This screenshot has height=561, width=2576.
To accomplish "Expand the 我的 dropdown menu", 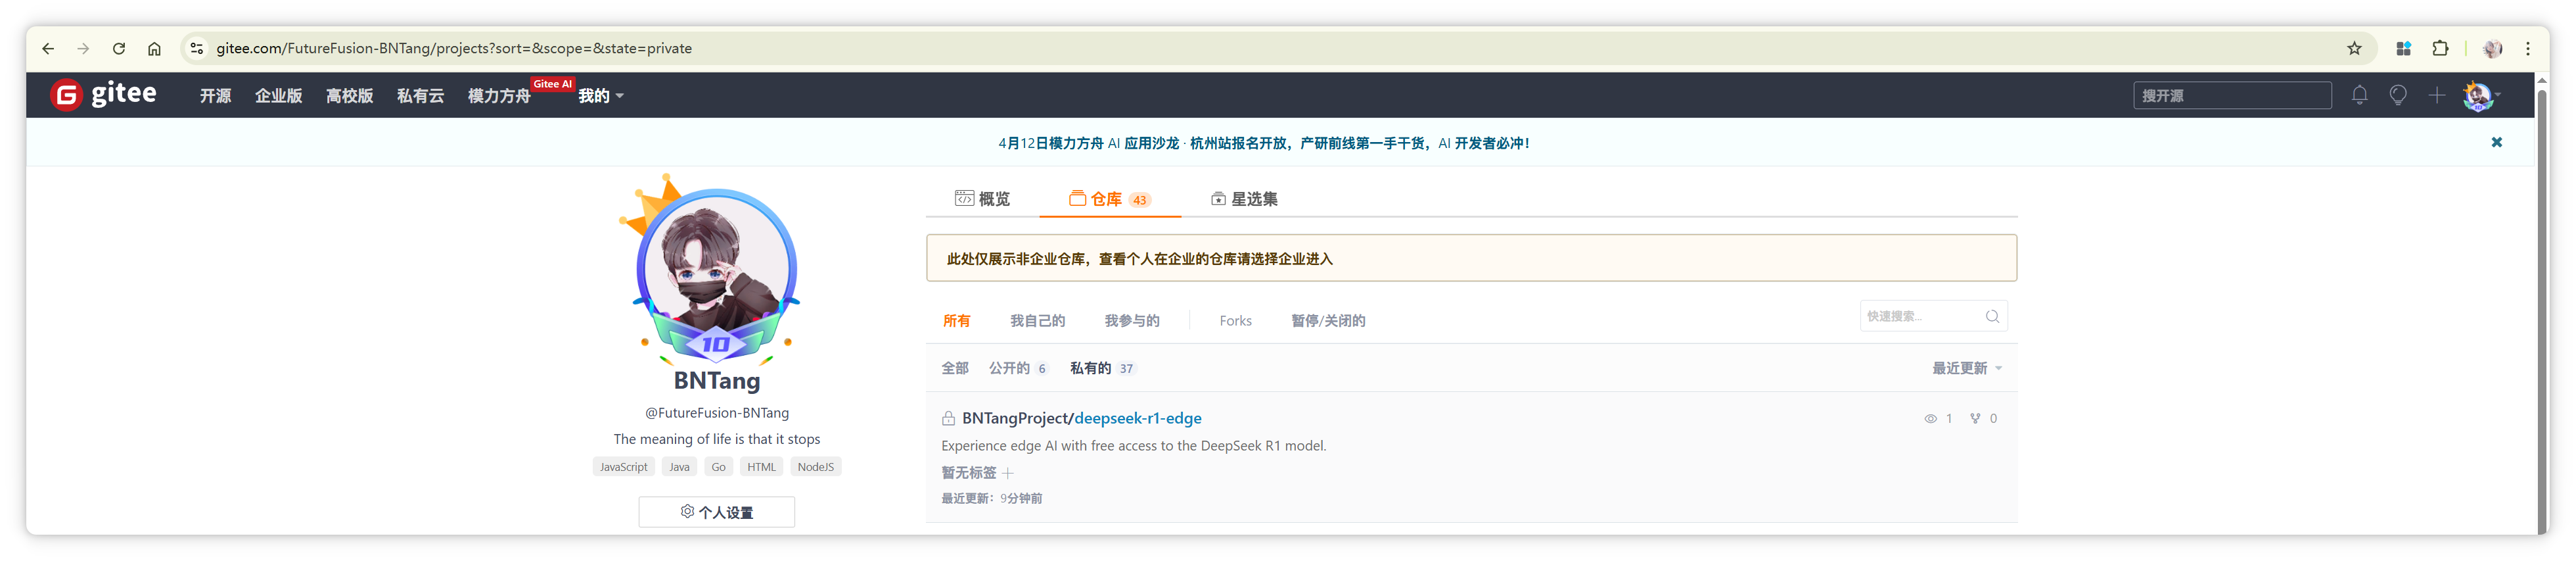I will point(601,96).
